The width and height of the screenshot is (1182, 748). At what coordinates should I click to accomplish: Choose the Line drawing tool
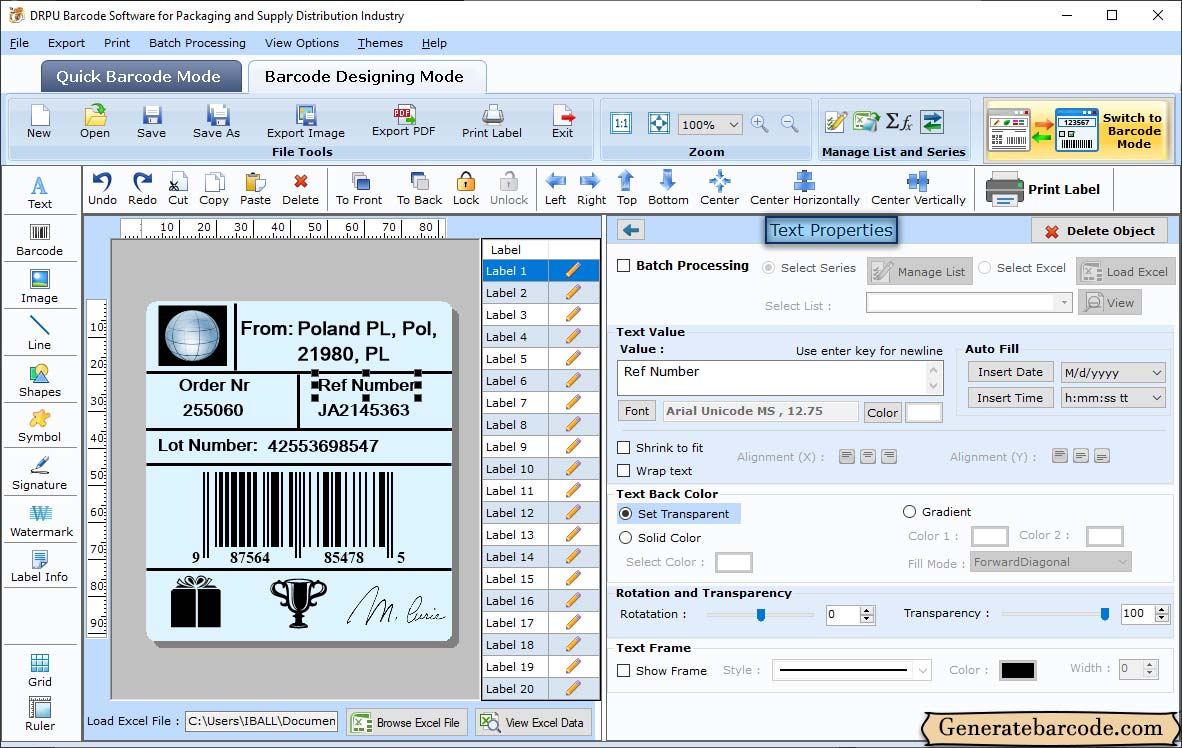40,333
